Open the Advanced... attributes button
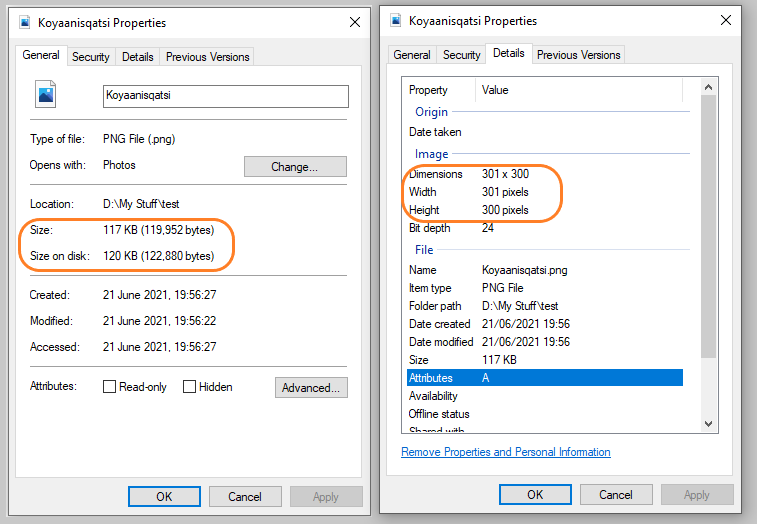Image resolution: width=757 pixels, height=524 pixels. pyautogui.click(x=311, y=387)
